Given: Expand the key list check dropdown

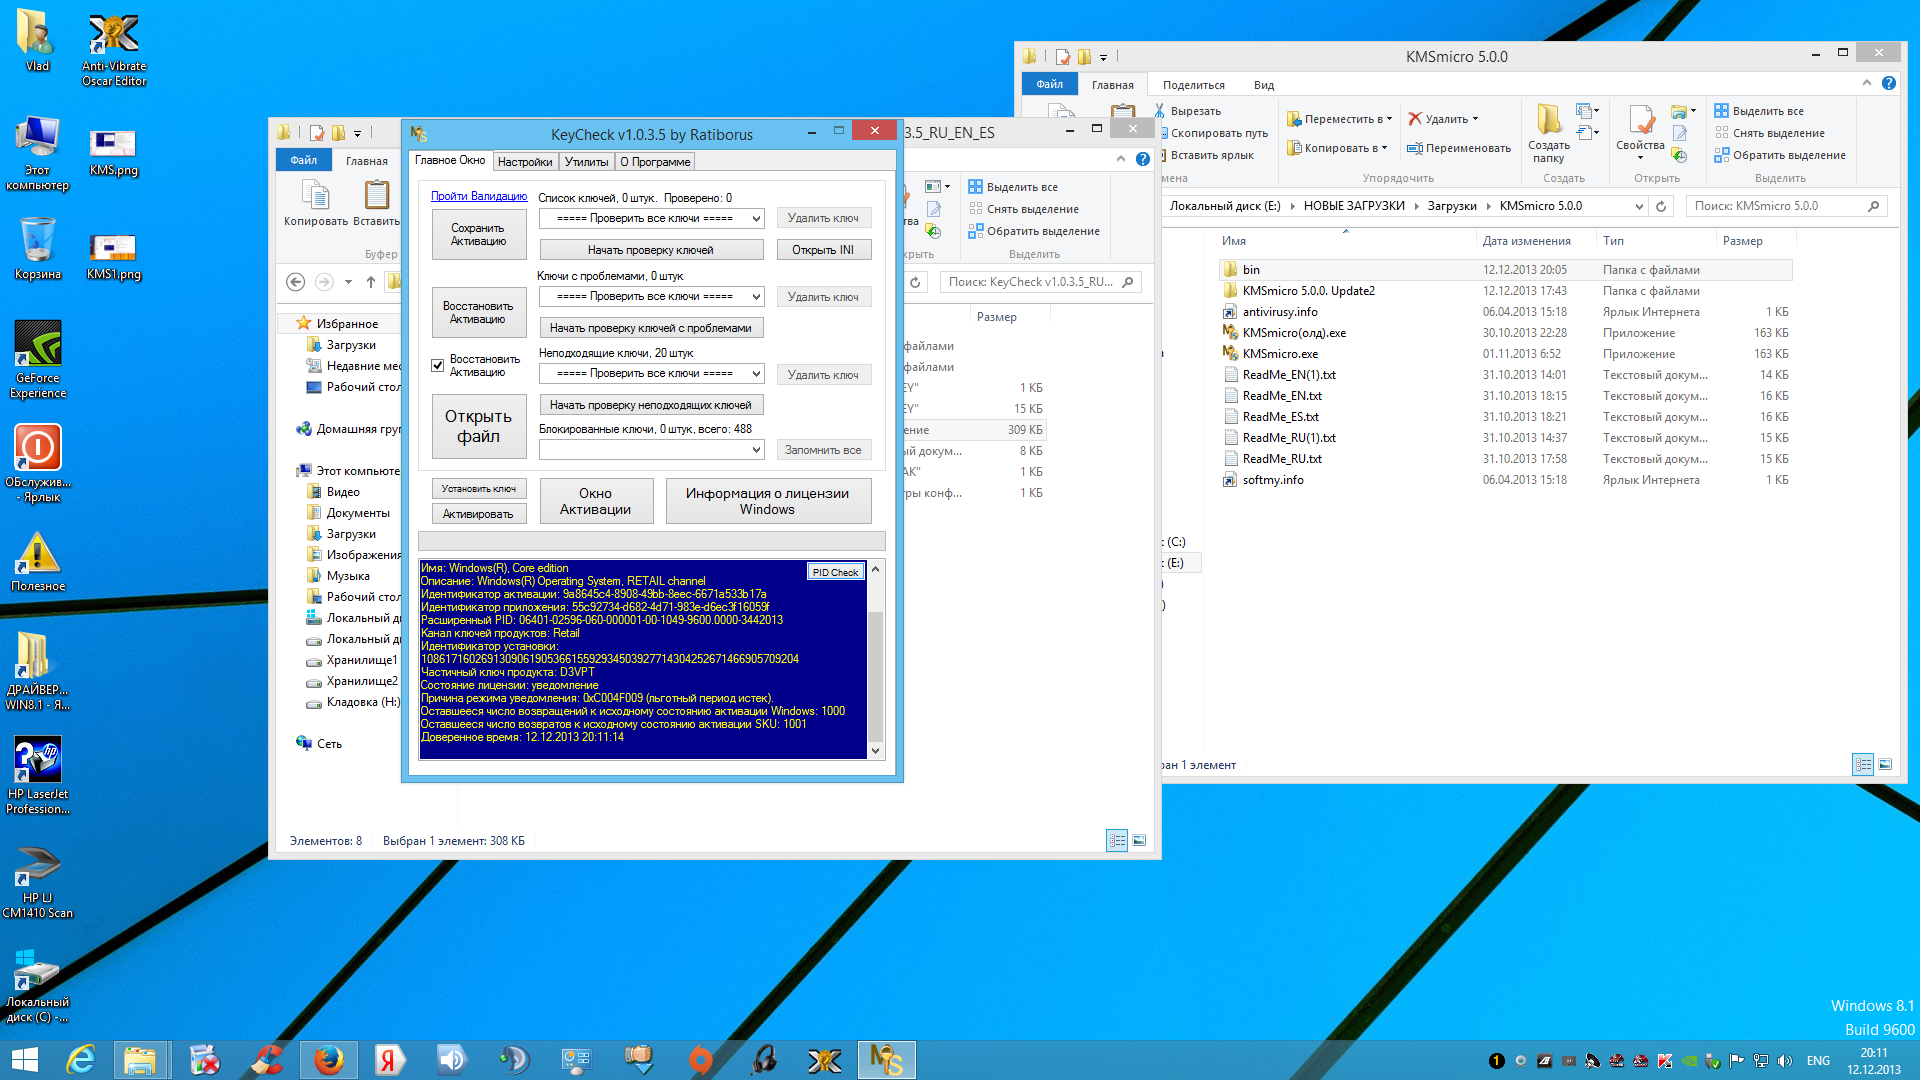Looking at the screenshot, I should [756, 218].
